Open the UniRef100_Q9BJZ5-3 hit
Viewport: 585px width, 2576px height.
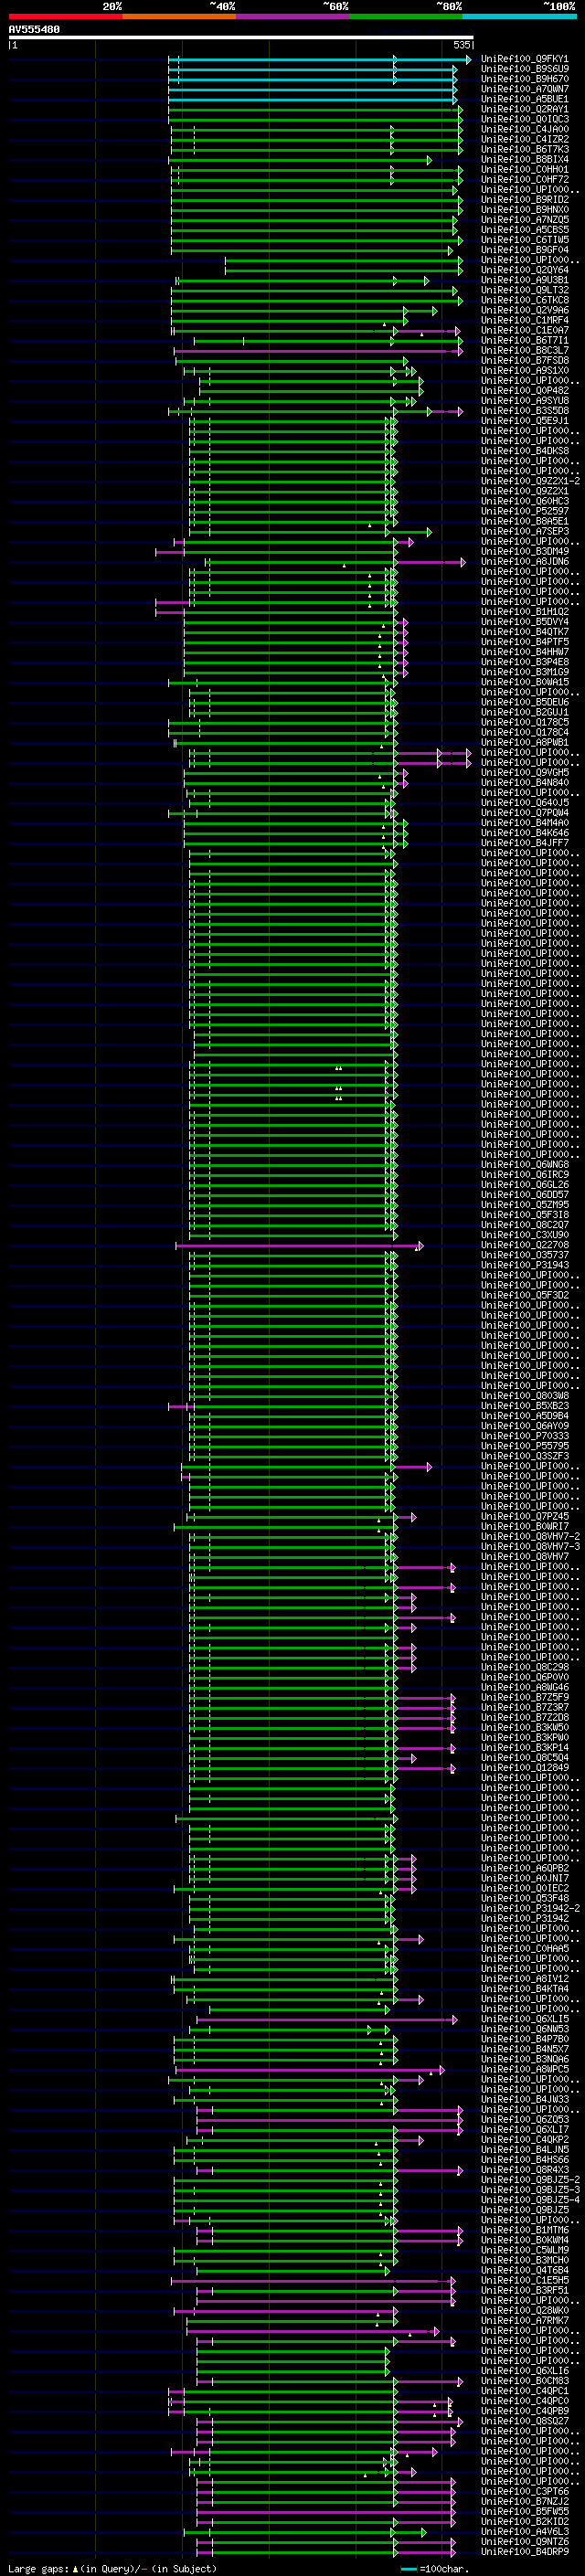tap(530, 2189)
